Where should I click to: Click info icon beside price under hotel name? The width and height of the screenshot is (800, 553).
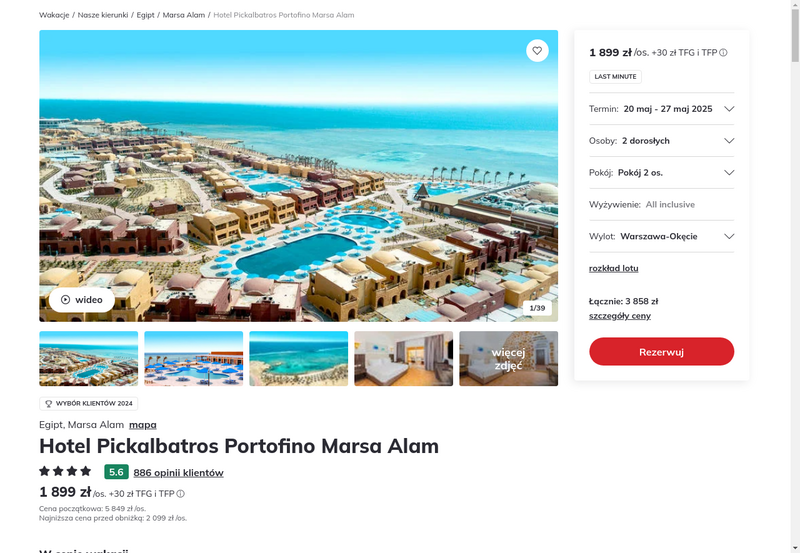coord(181,494)
